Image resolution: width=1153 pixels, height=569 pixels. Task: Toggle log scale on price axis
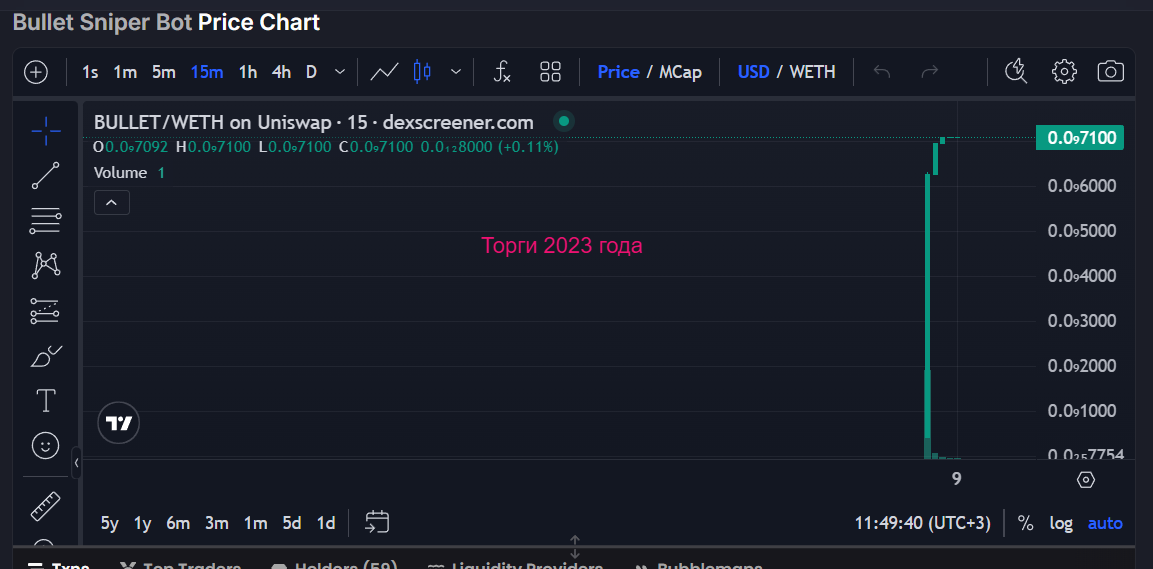coord(1061,523)
